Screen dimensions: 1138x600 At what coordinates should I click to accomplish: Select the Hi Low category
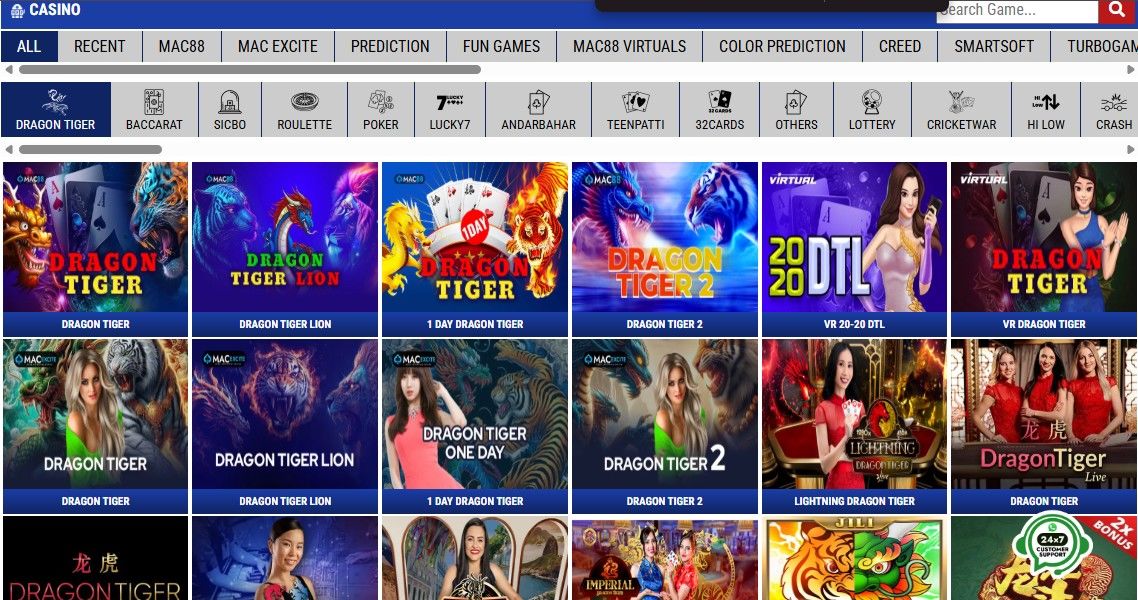click(1046, 110)
